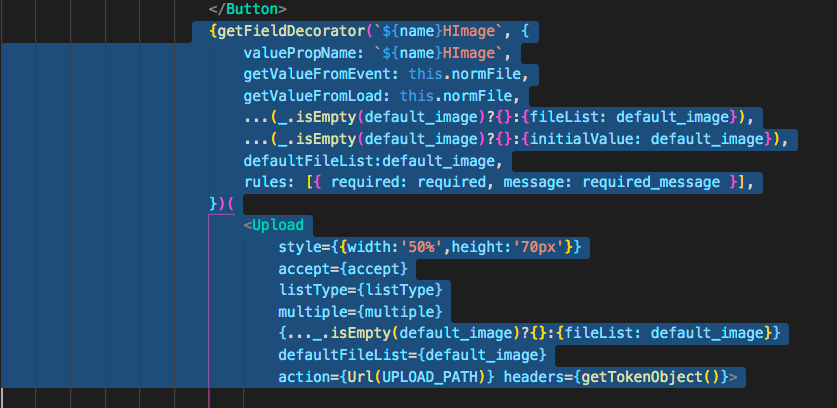This screenshot has width=837, height=408.
Task: Click action={Url(UPLOAD_PATH)} attribute
Action: (386, 377)
